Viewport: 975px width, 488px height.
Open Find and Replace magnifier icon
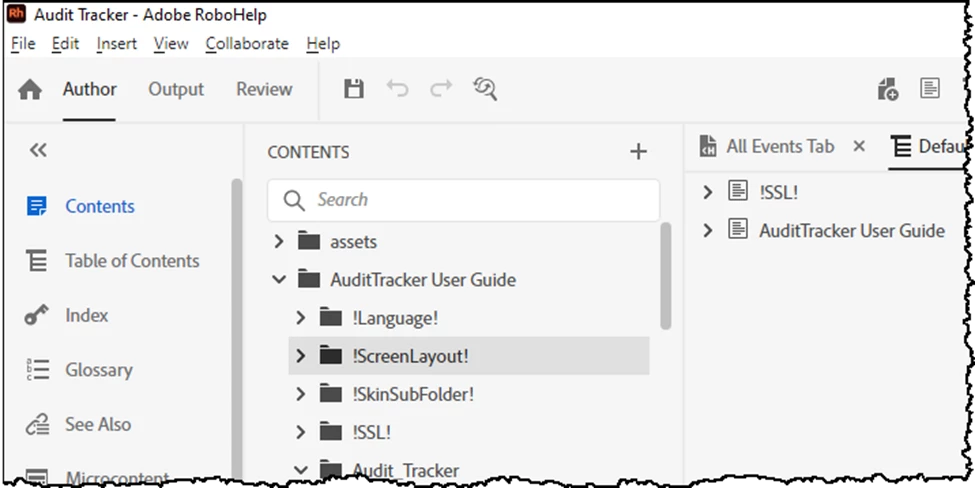[485, 89]
